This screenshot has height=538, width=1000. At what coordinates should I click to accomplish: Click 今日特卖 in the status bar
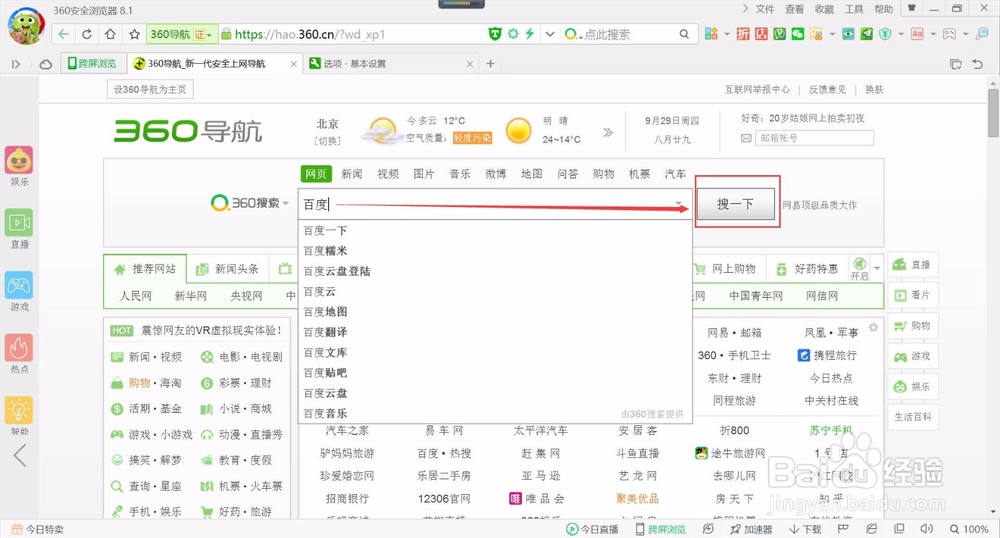coord(37,529)
